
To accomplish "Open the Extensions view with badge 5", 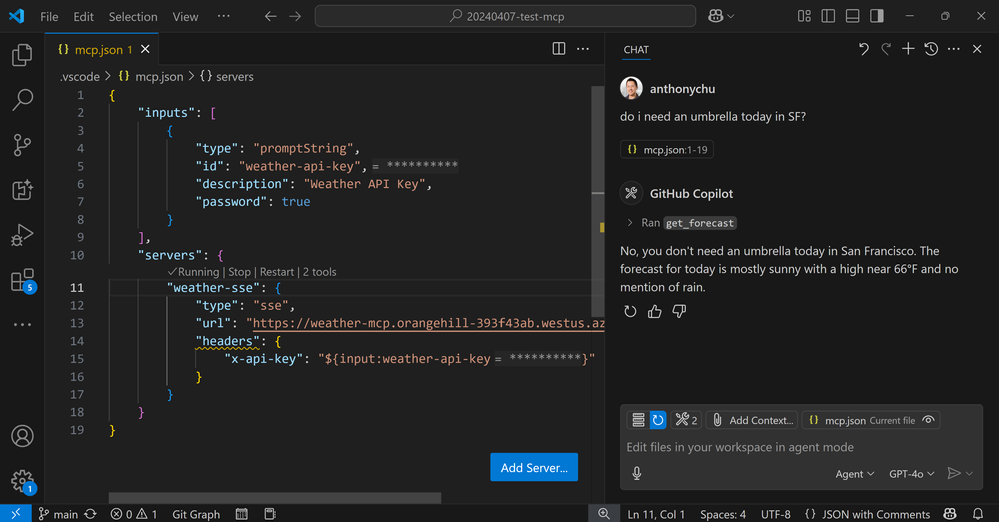I will coord(22,280).
